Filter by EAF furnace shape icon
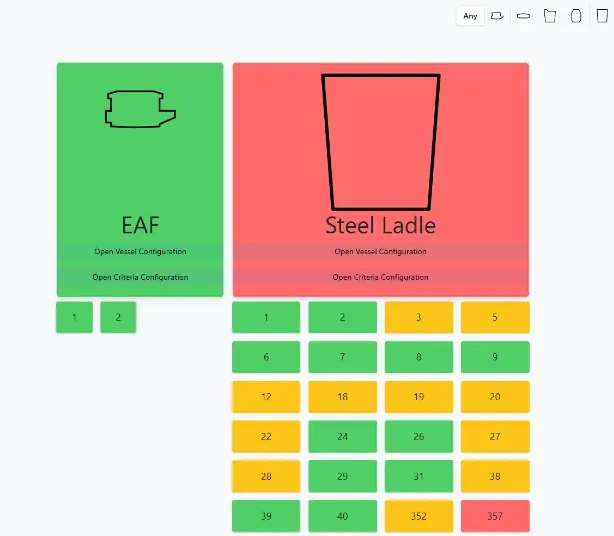 pyautogui.click(x=497, y=16)
